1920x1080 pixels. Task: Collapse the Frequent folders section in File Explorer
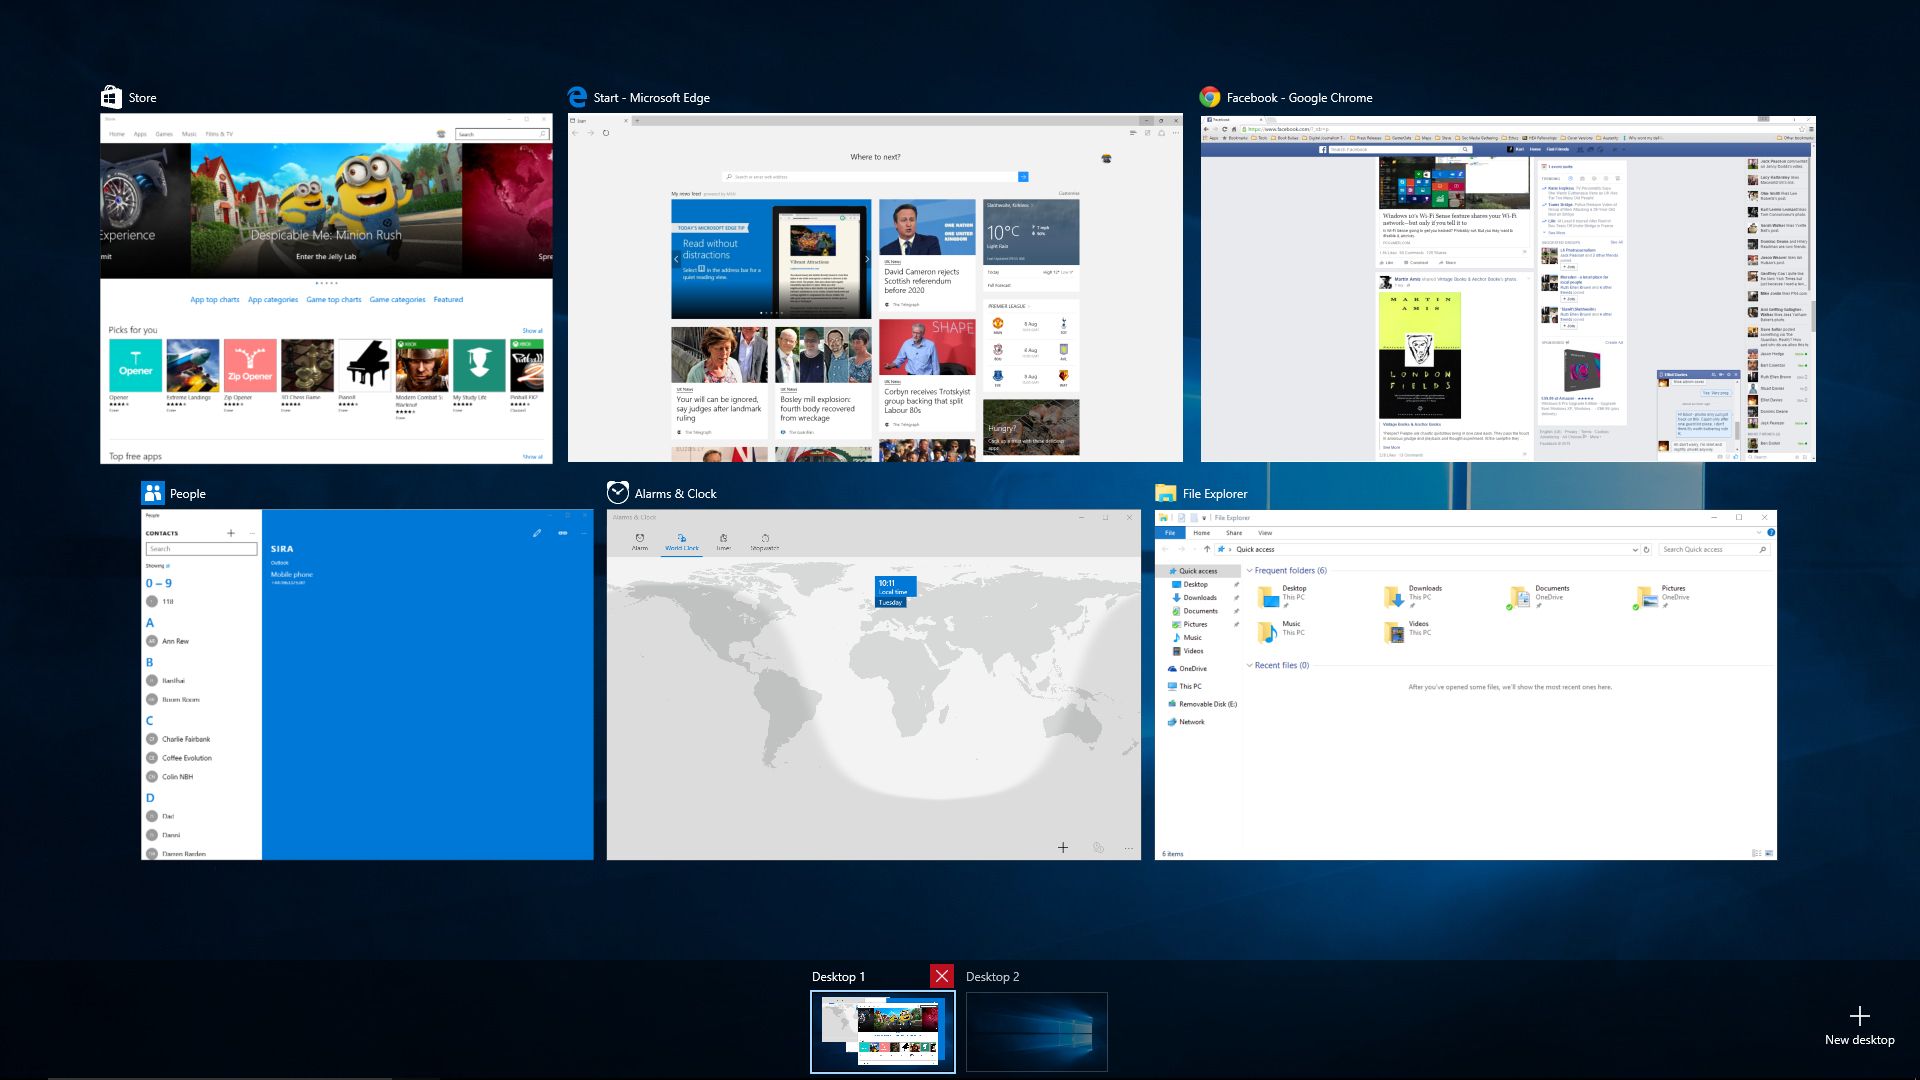pos(1249,570)
